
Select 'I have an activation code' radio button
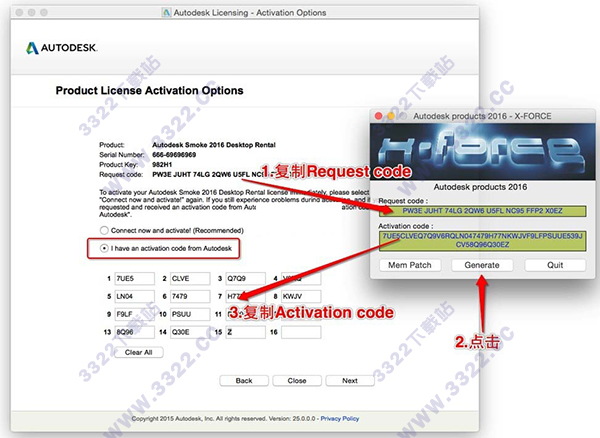tap(104, 248)
